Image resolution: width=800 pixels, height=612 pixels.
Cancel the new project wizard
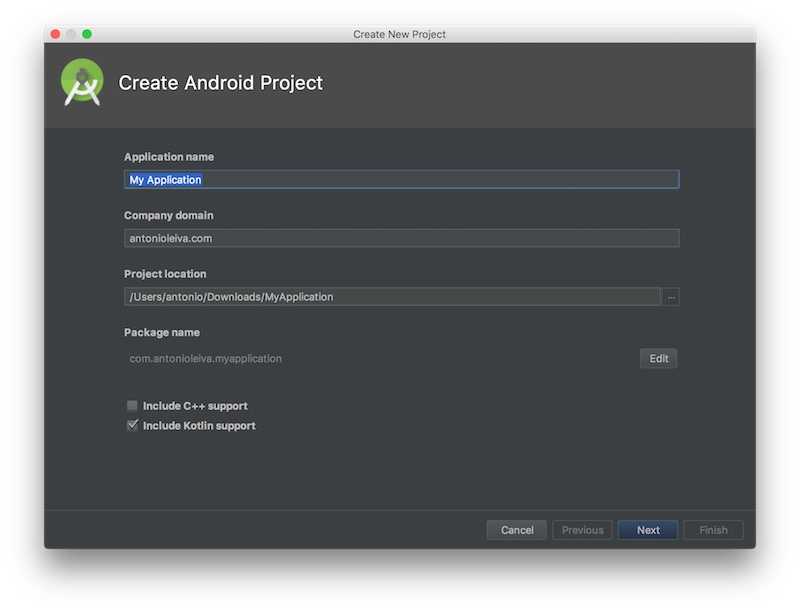pos(517,530)
